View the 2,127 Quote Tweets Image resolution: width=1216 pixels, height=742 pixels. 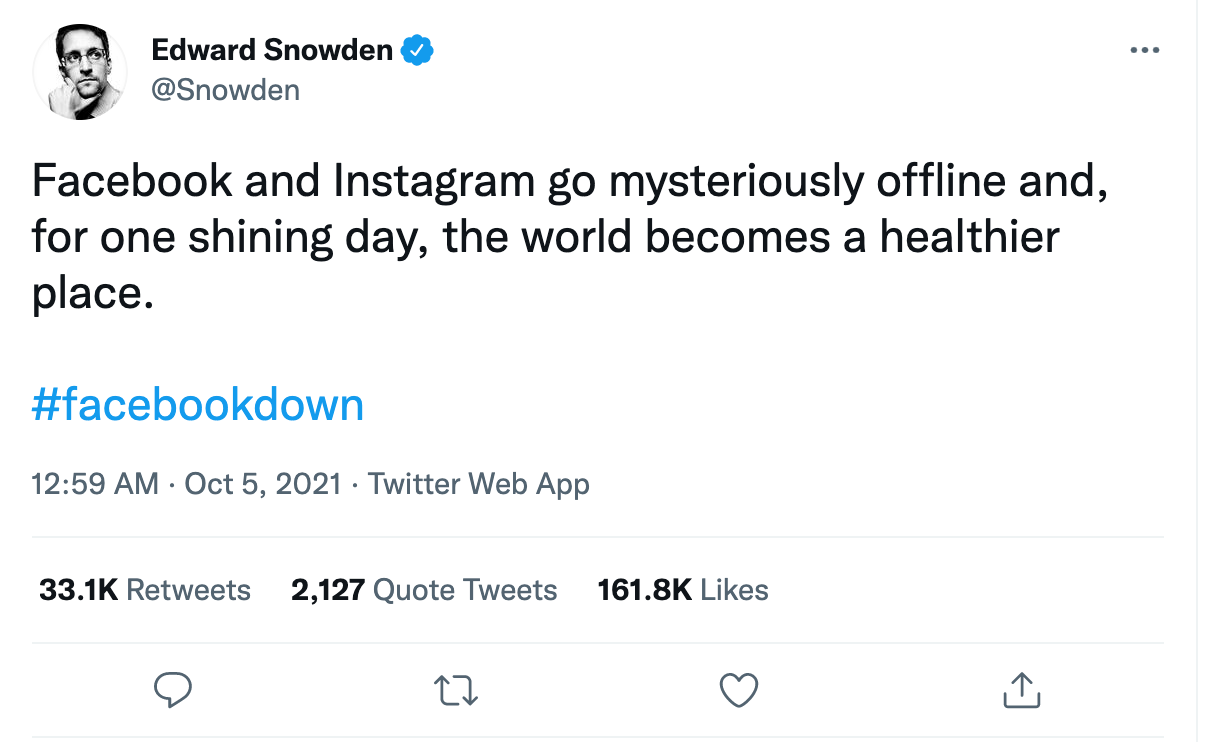(424, 590)
